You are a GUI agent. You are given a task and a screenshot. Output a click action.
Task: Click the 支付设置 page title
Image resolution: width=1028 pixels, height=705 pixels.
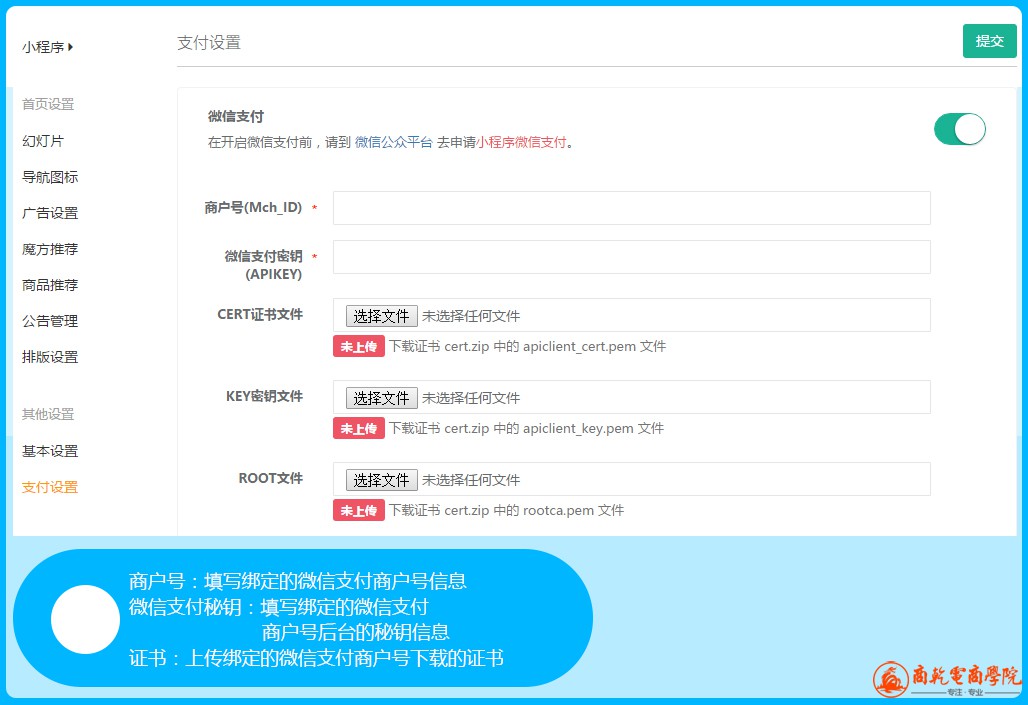coord(209,43)
